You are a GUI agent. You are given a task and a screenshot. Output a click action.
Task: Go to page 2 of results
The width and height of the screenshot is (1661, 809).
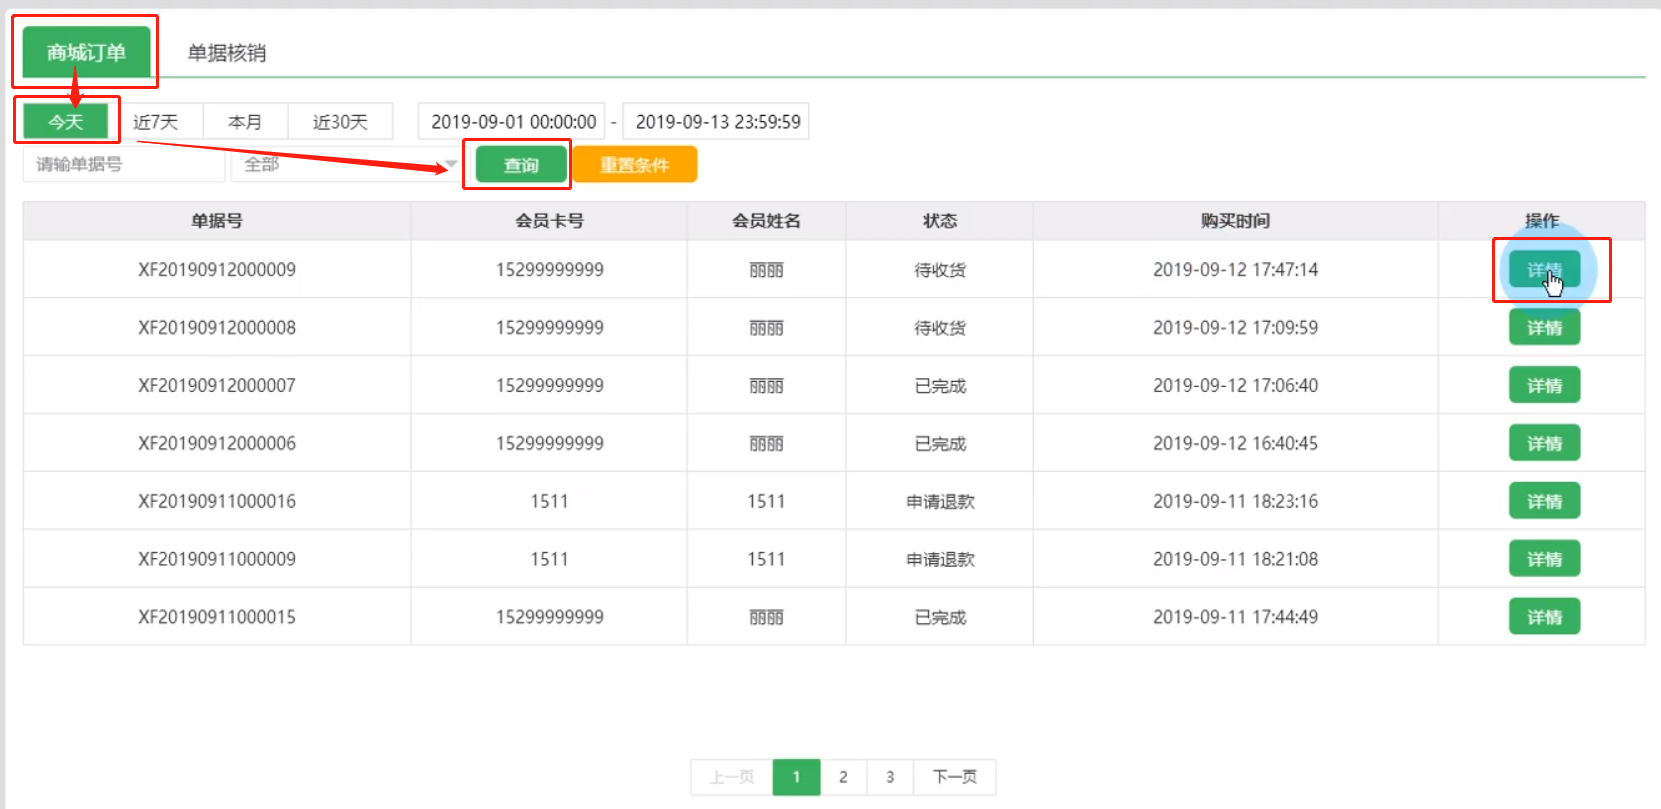coord(843,777)
